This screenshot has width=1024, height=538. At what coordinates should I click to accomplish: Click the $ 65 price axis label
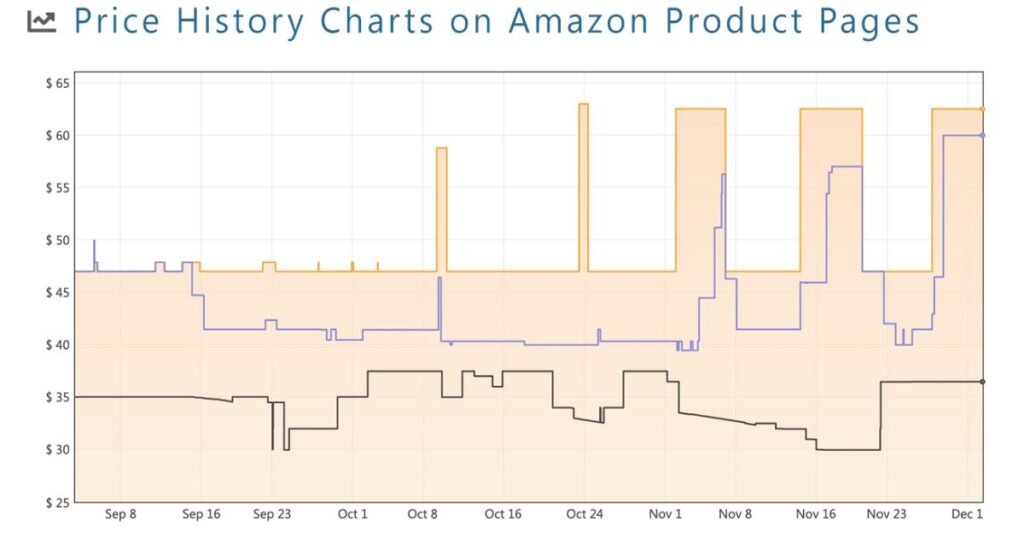pyautogui.click(x=57, y=83)
